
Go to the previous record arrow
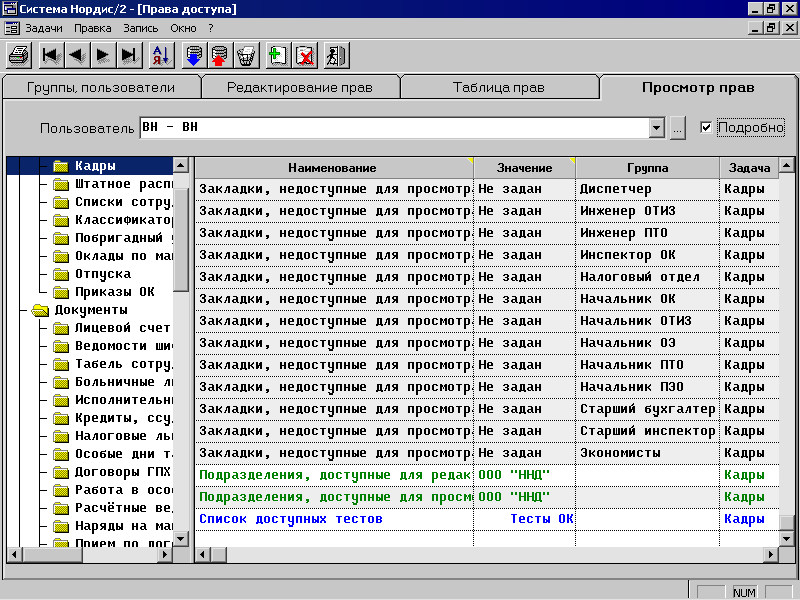coord(78,55)
